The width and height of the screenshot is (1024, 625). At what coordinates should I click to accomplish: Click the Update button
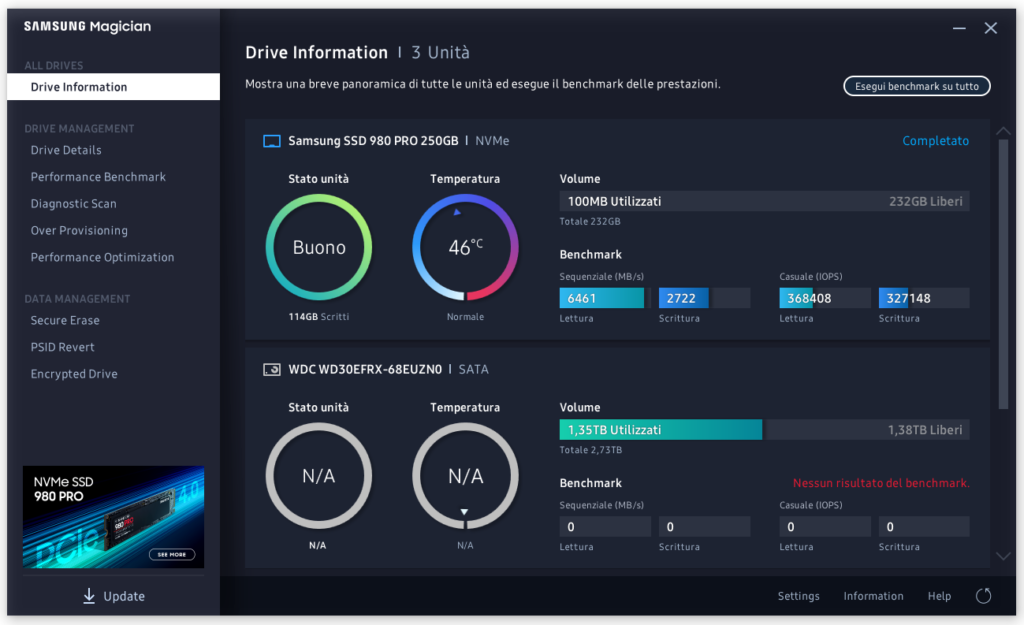pyautogui.click(x=114, y=596)
